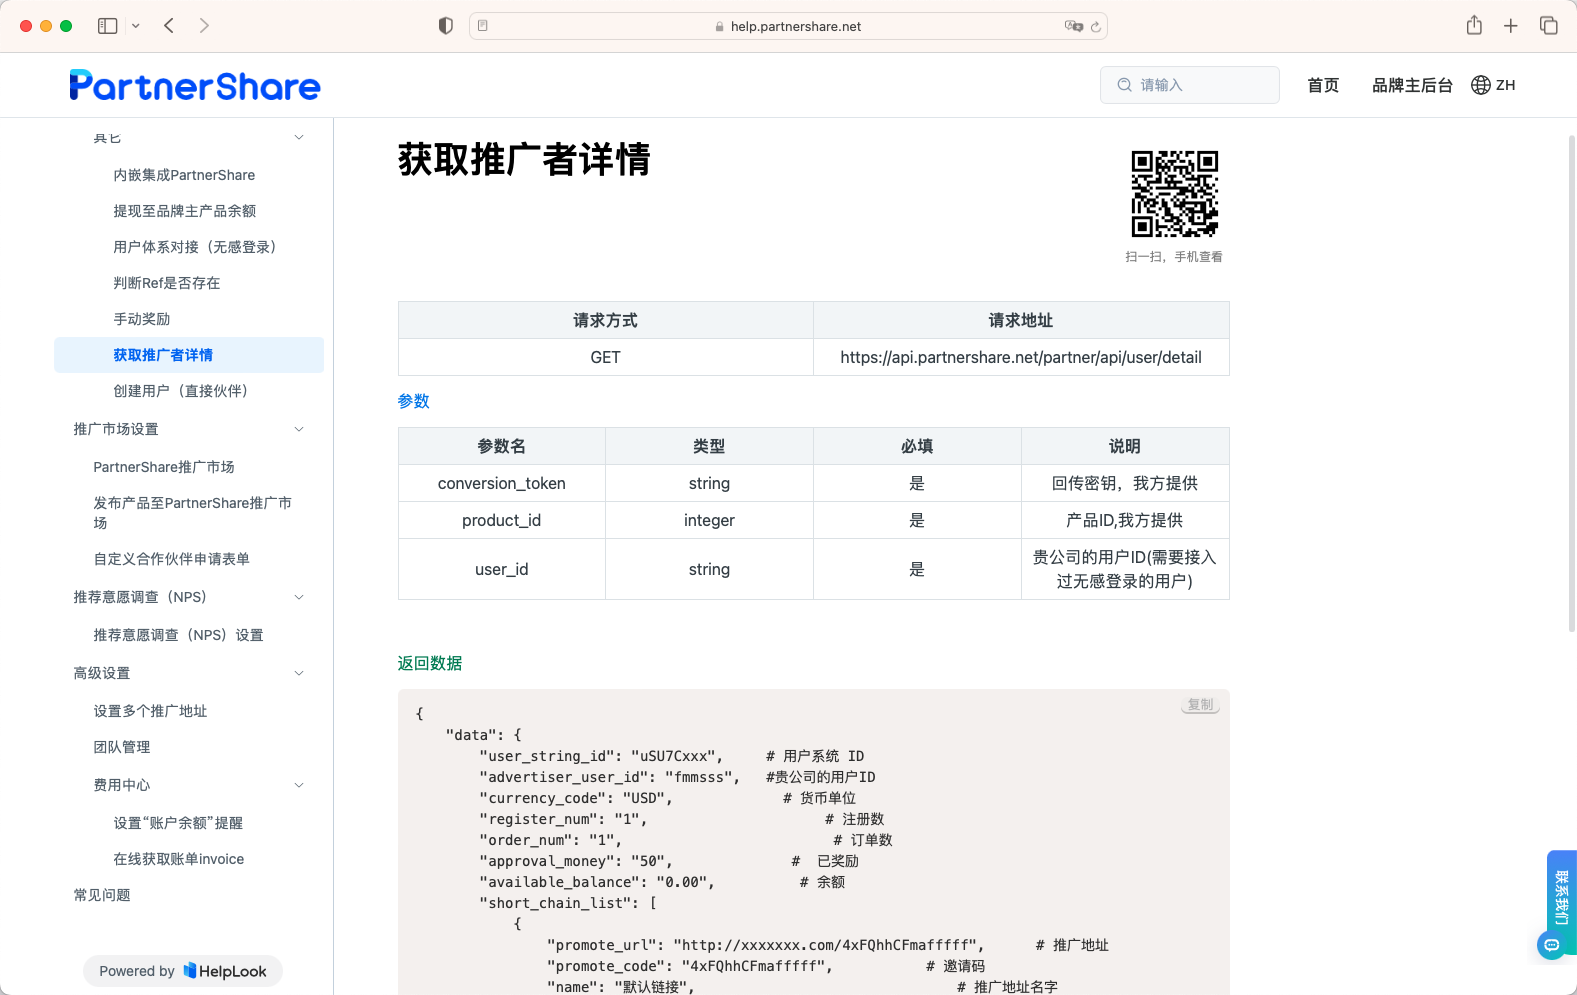Image resolution: width=1577 pixels, height=995 pixels.
Task: Click the Safari privacy shield icon
Action: coord(446,26)
